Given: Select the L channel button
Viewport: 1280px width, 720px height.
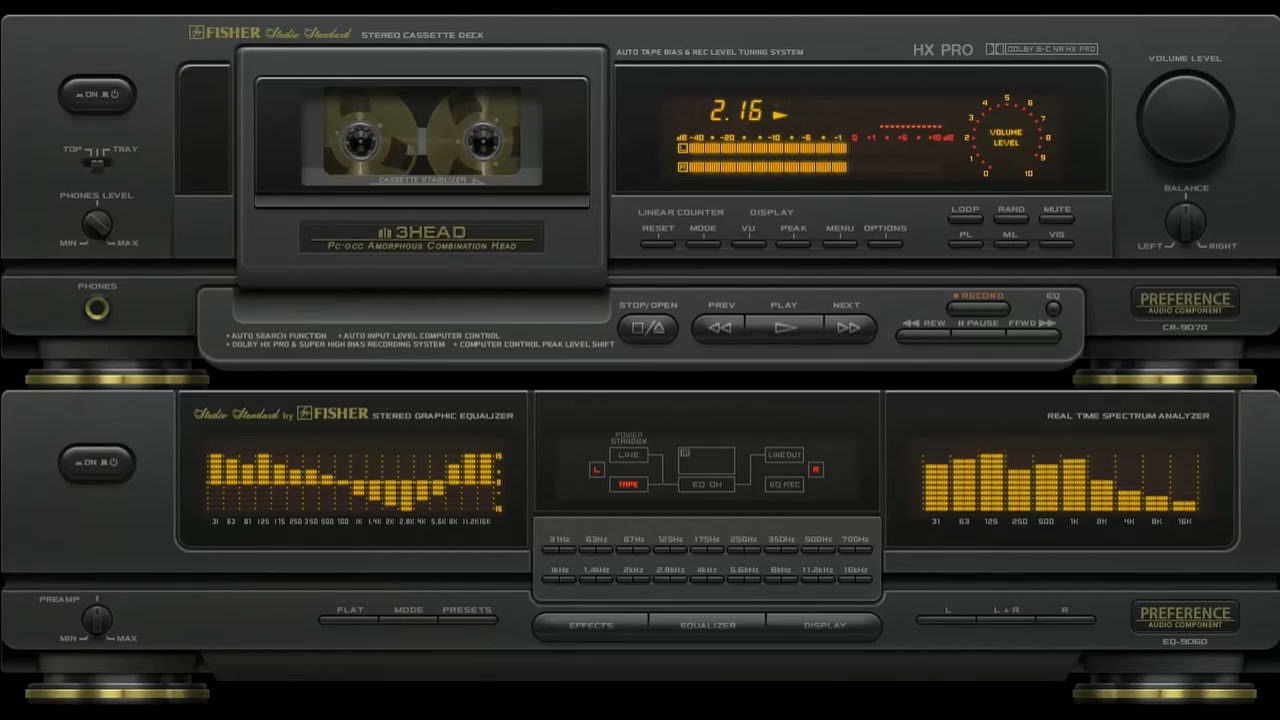Looking at the screenshot, I should click(947, 620).
